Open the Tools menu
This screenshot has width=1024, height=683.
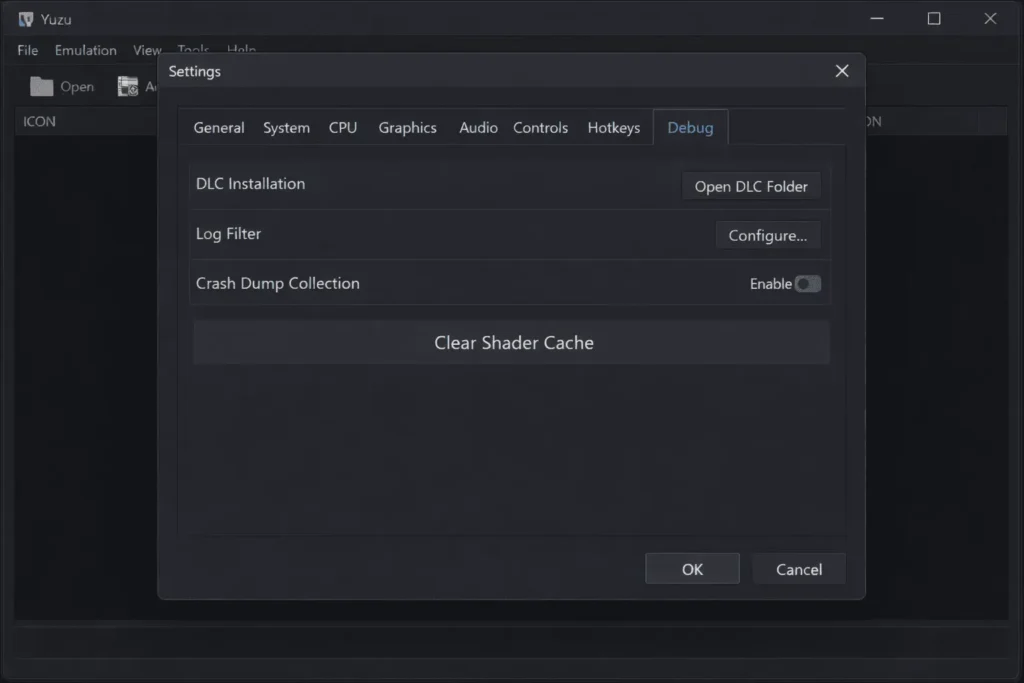click(192, 50)
